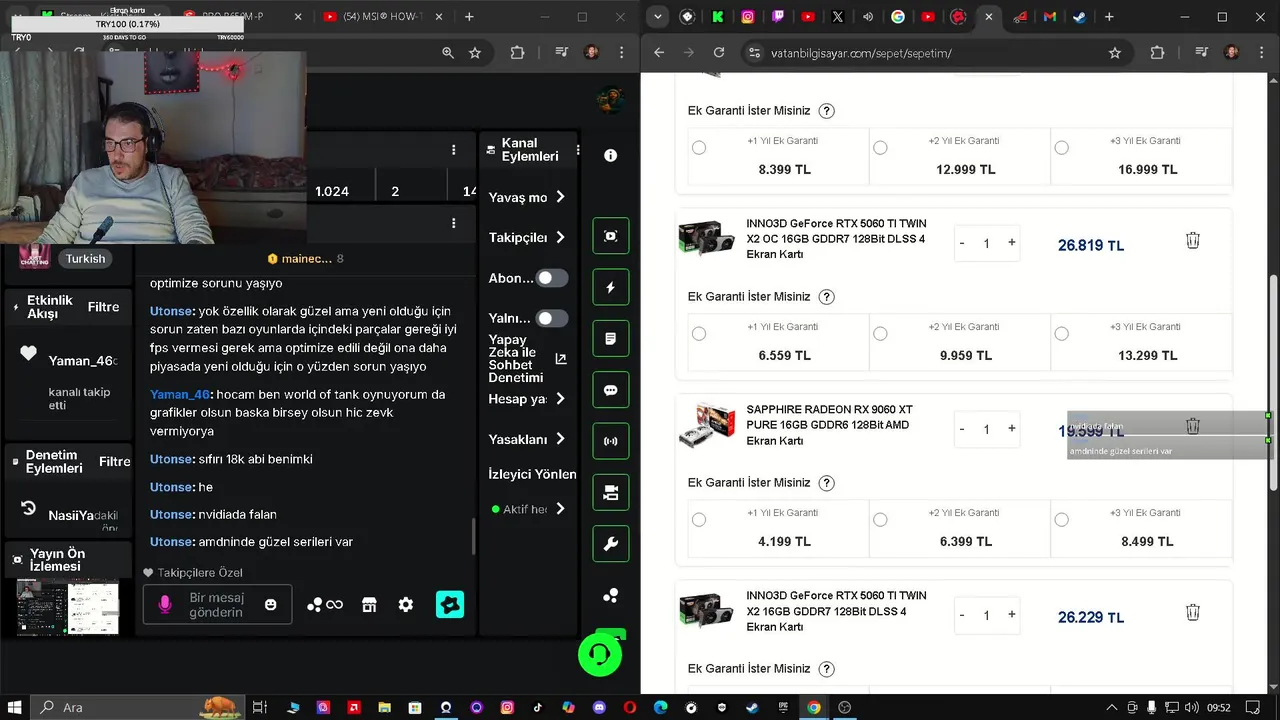Viewport: 1280px width, 720px height.
Task: Select +2 Yıl Ek Garanti for 6.399 TL
Action: point(880,520)
